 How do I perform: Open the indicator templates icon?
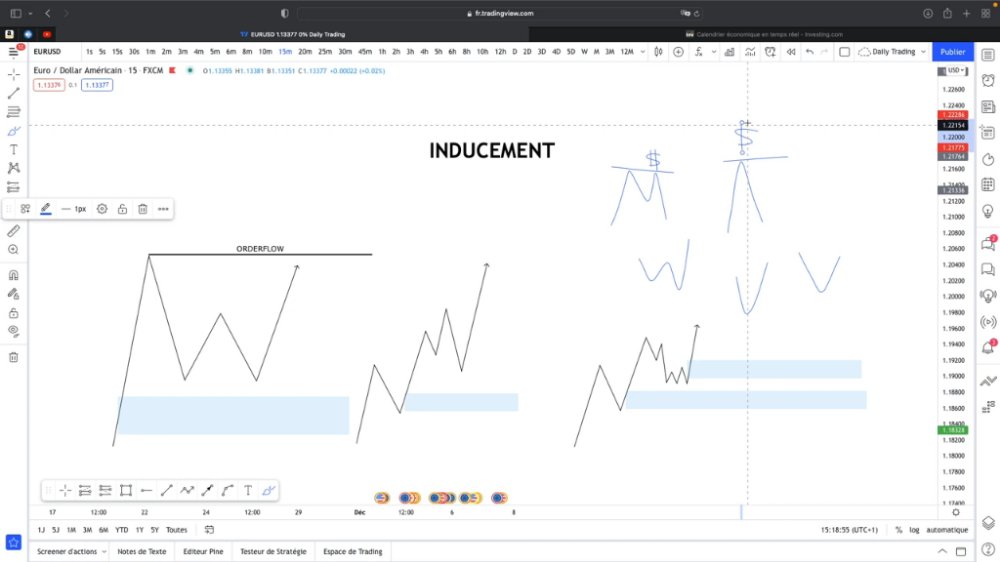pos(750,52)
